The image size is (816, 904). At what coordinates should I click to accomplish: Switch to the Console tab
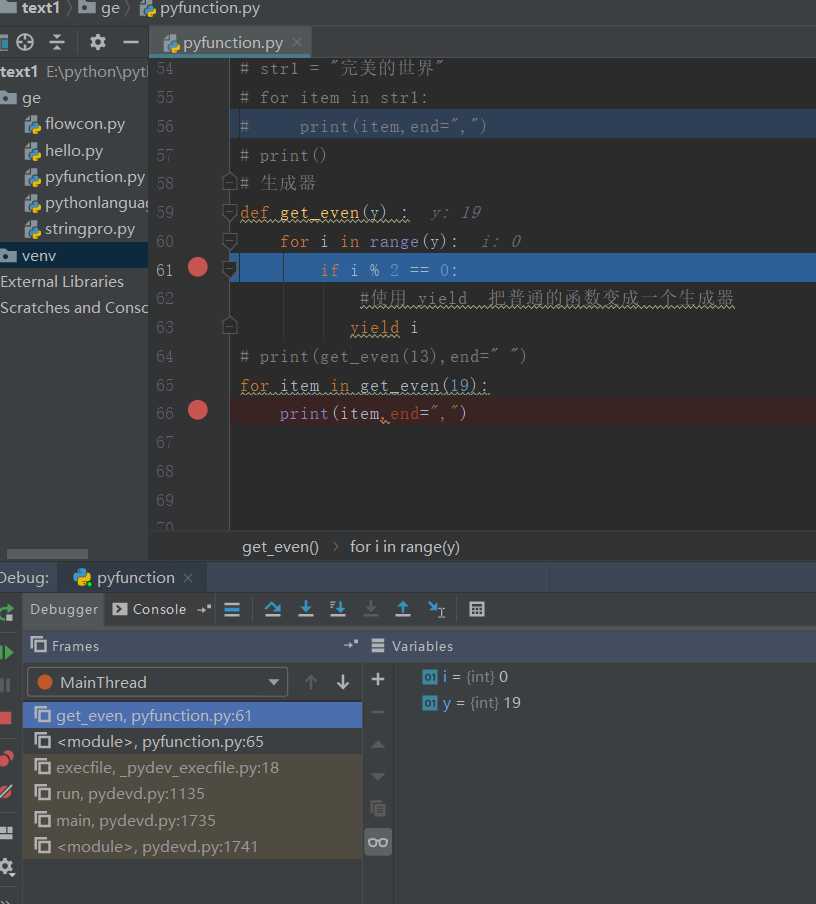[x=149, y=609]
